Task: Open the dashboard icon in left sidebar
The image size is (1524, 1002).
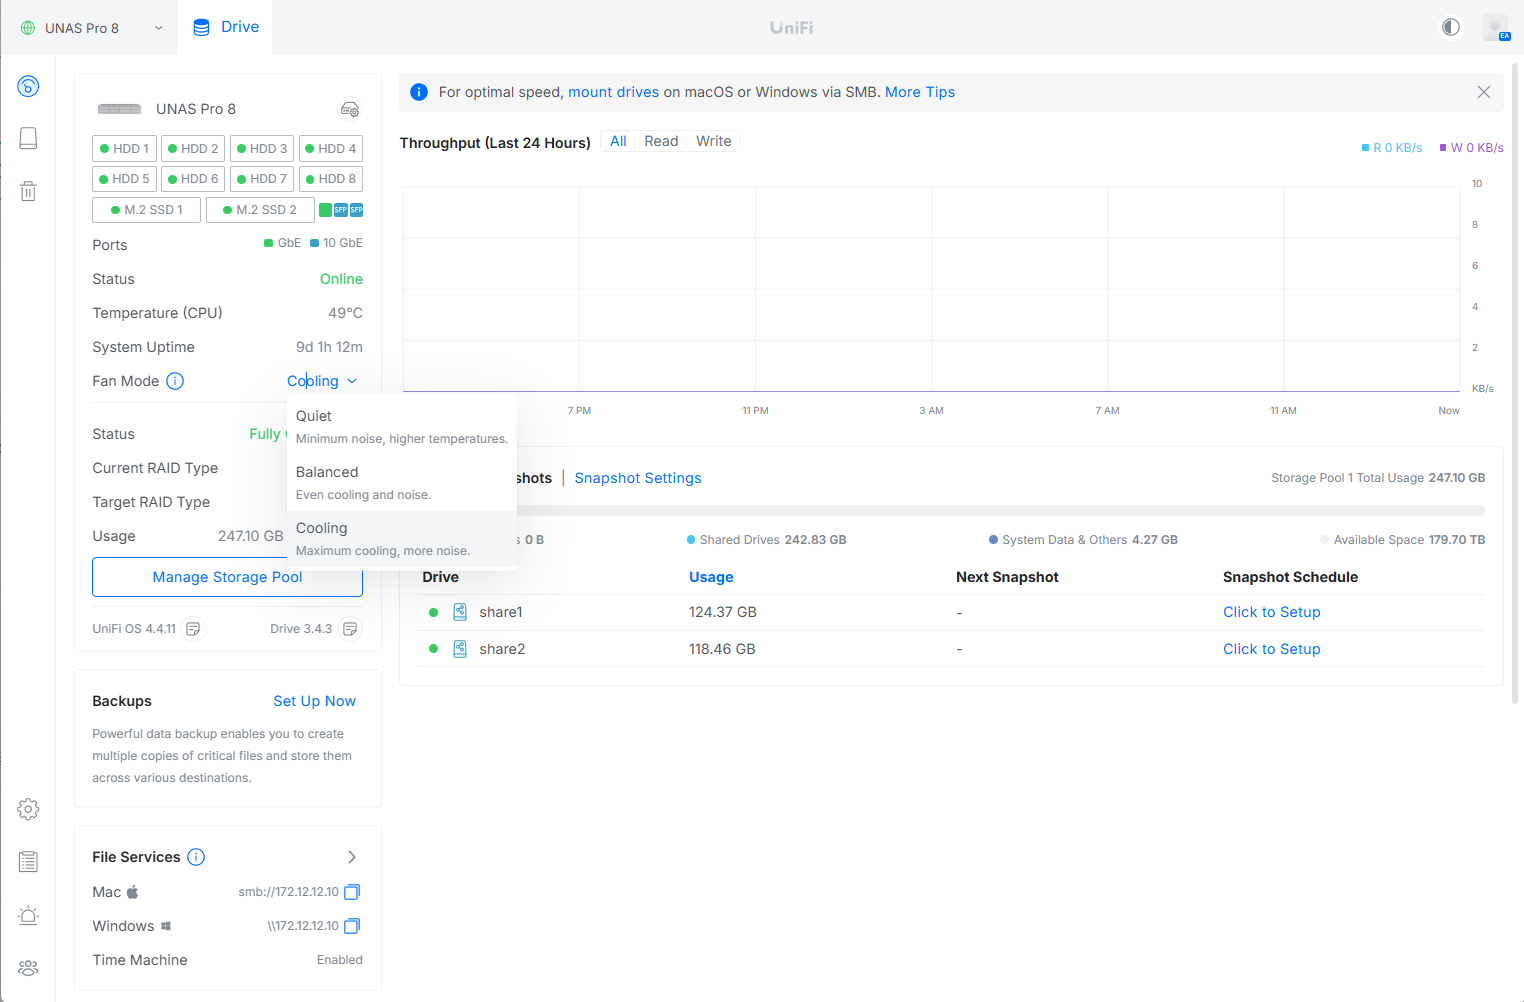Action: [x=28, y=86]
